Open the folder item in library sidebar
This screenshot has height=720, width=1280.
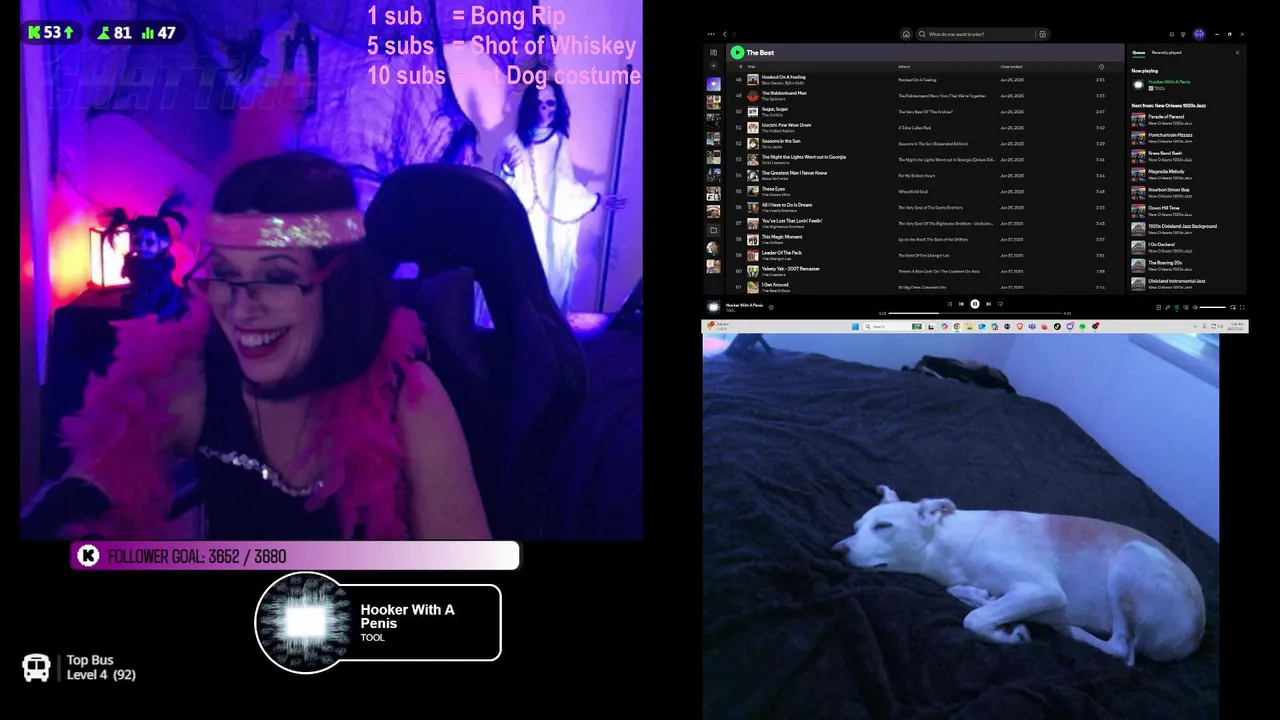click(713, 230)
